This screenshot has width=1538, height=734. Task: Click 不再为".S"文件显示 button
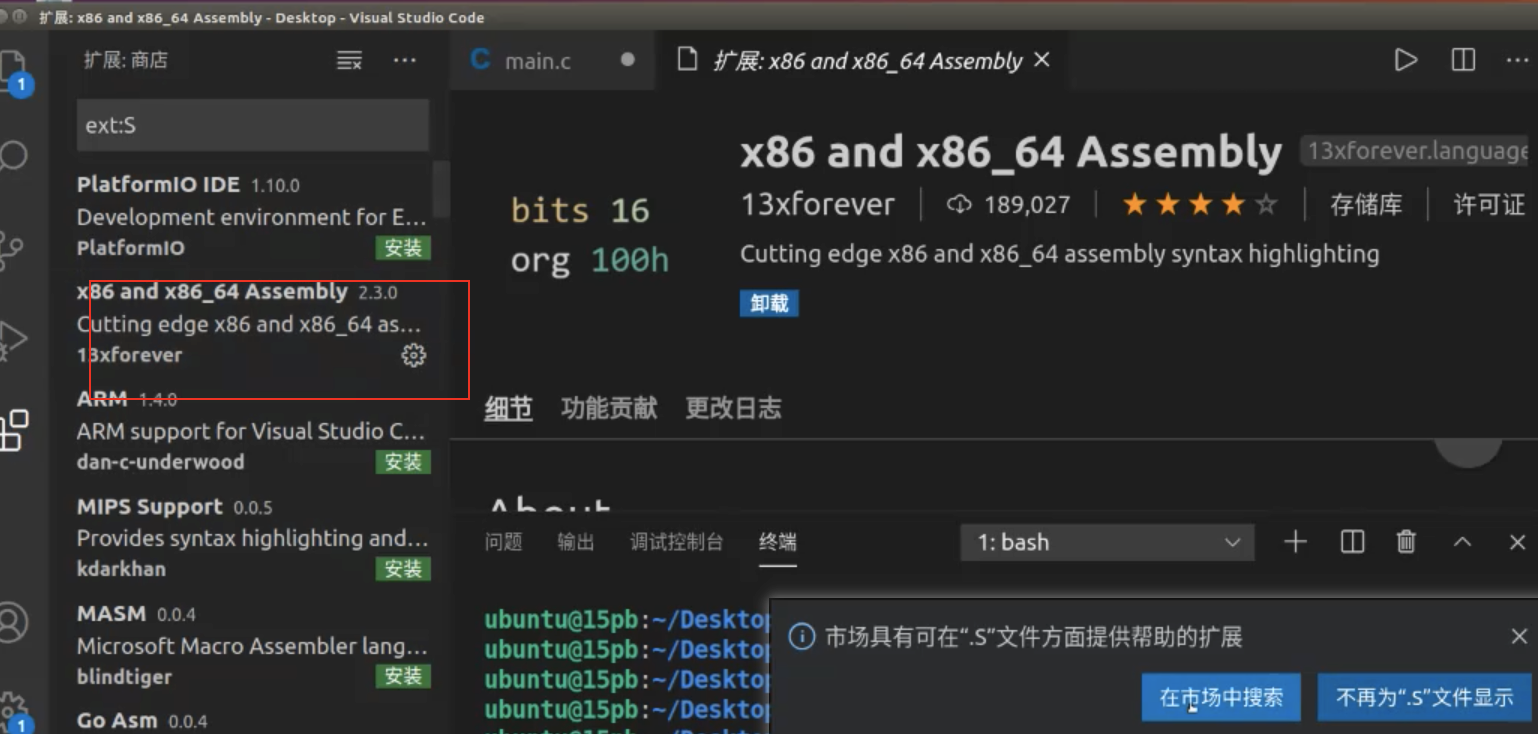click(x=1425, y=697)
